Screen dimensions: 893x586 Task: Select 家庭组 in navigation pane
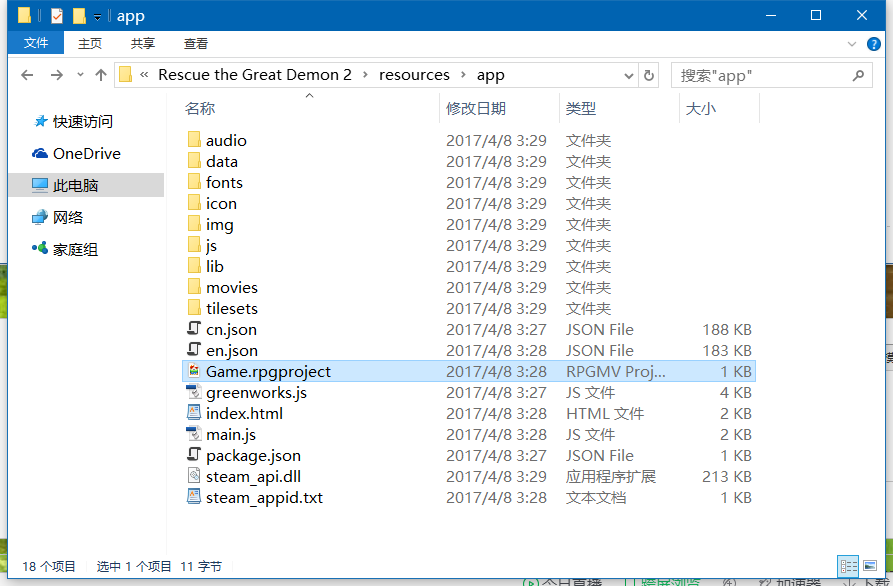point(75,249)
